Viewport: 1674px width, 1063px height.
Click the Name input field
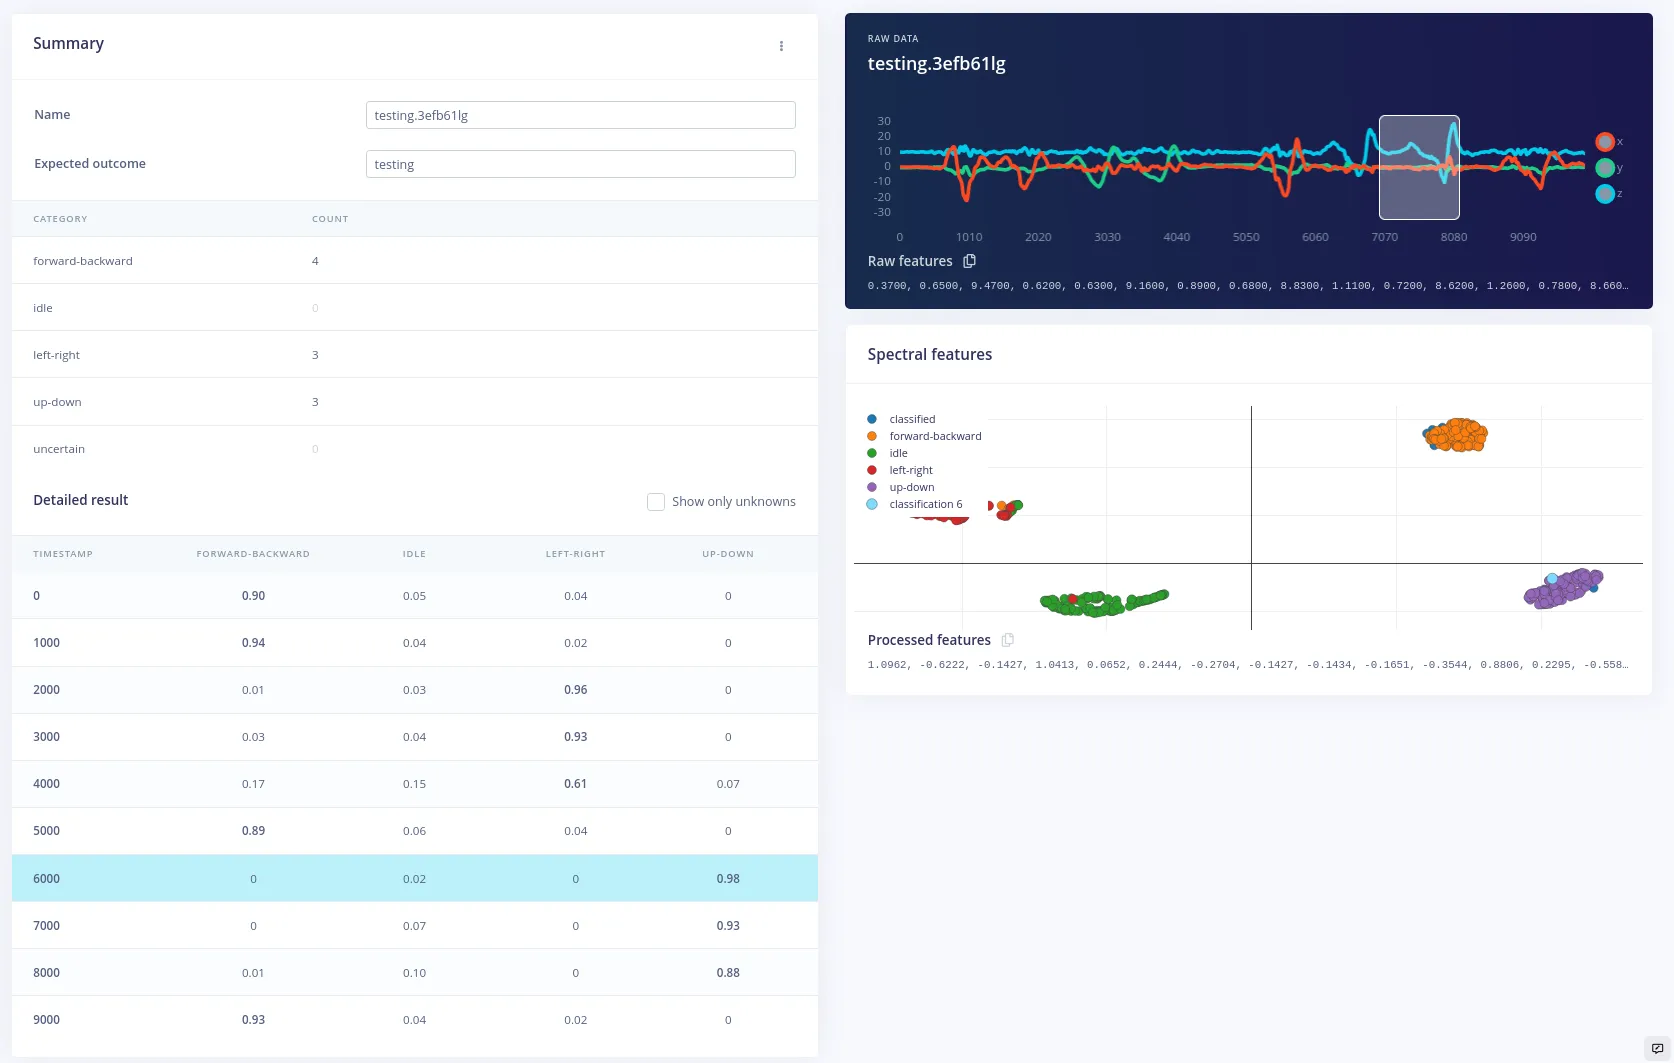(580, 115)
